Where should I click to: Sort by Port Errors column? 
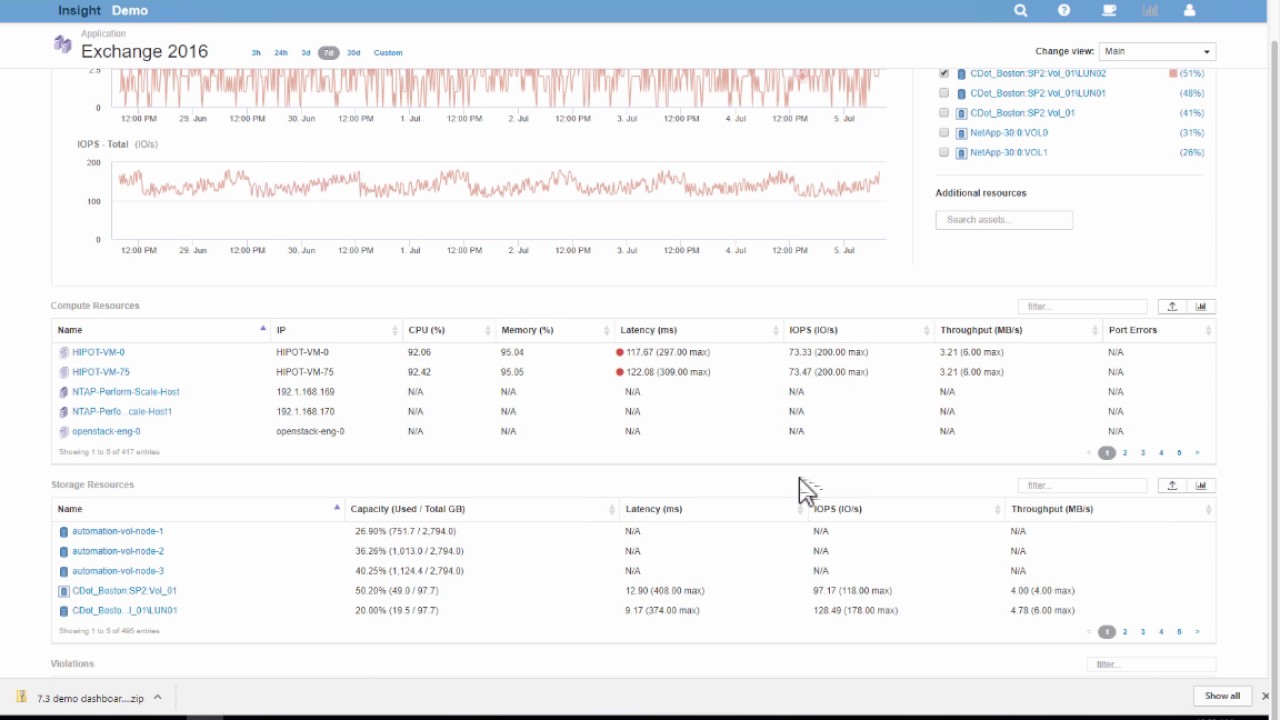tap(1159, 330)
